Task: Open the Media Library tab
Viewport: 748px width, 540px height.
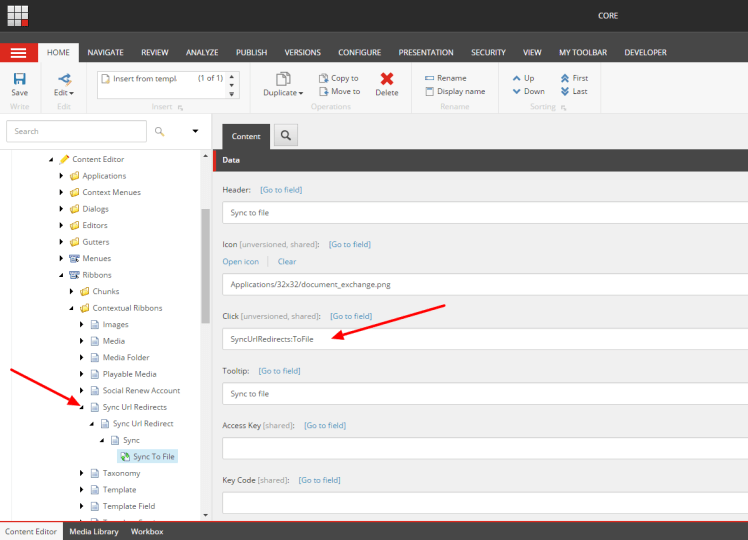Action: 93,531
